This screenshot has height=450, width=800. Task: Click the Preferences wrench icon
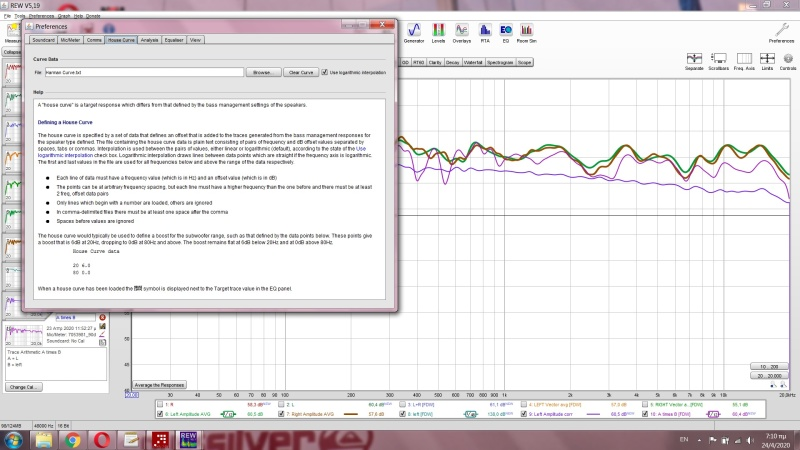pos(781,31)
